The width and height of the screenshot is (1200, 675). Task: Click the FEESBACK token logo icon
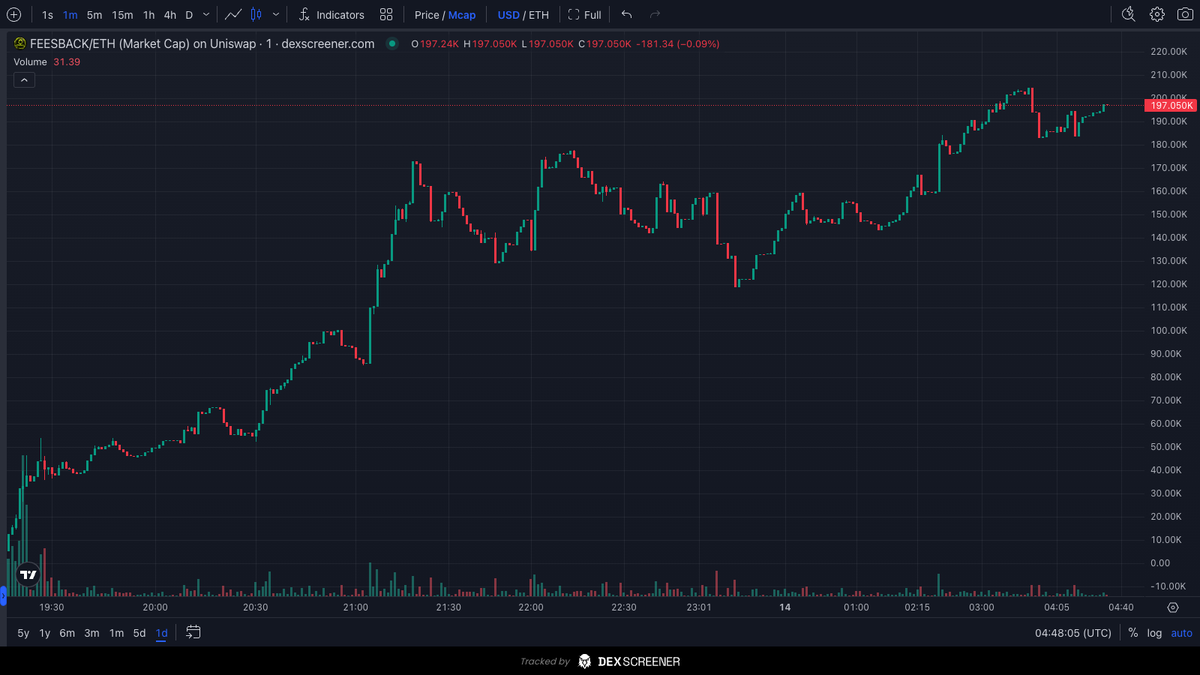click(19, 44)
